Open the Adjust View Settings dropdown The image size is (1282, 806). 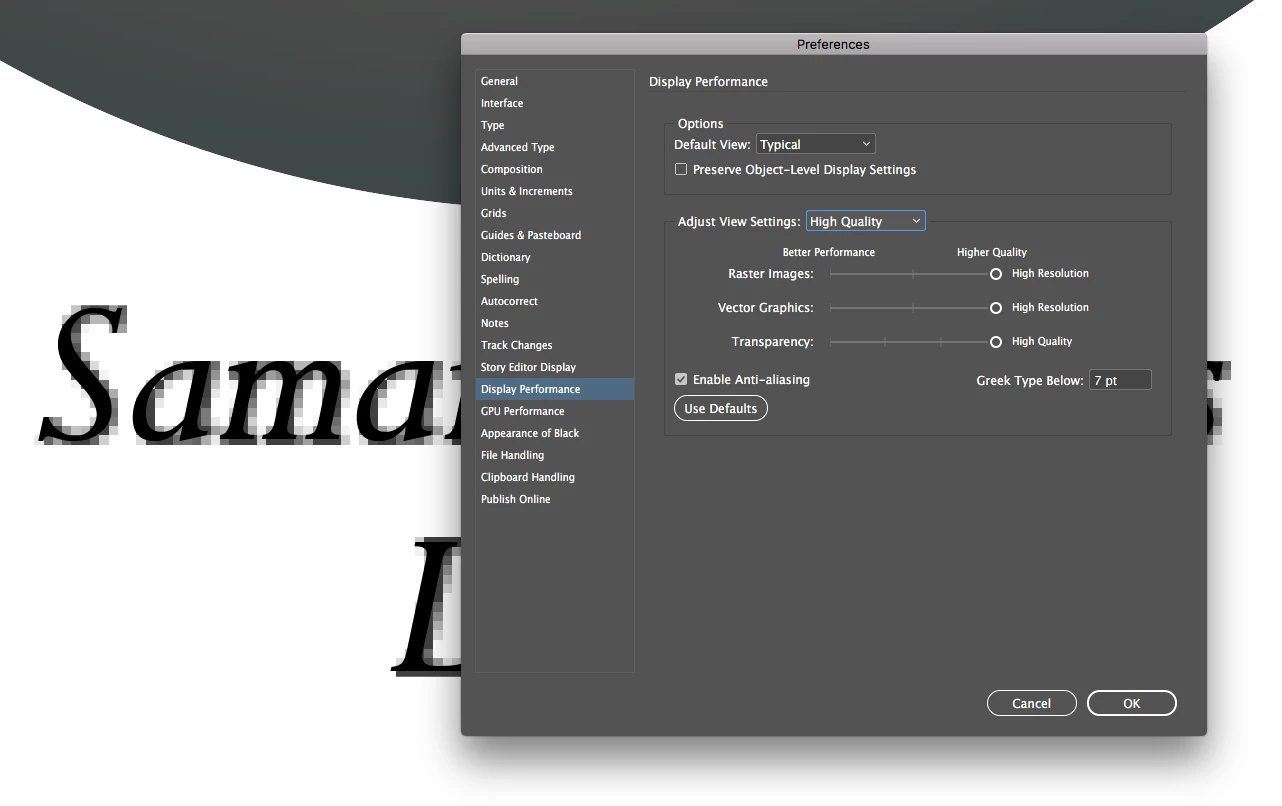coord(866,221)
